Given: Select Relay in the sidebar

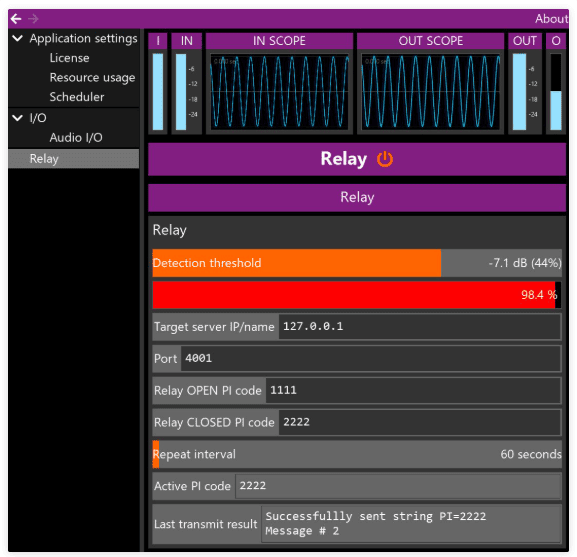Looking at the screenshot, I should click(74, 159).
